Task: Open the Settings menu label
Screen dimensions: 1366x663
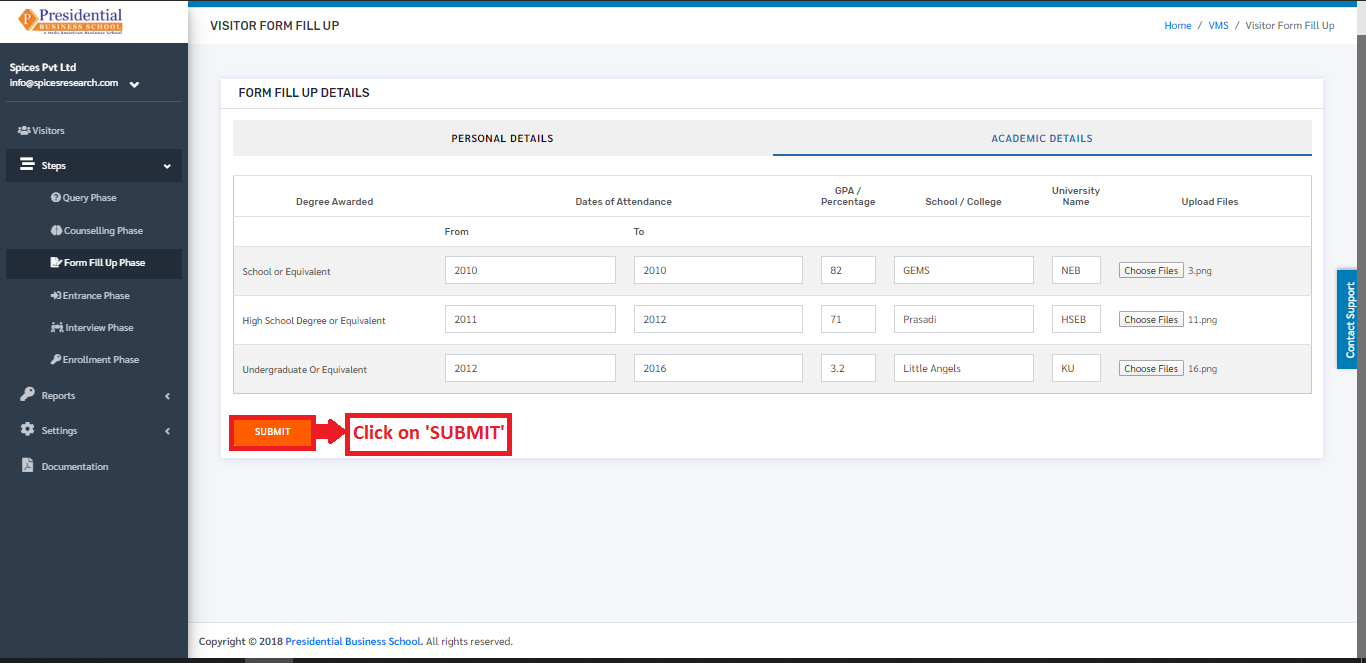Action: tap(59, 431)
